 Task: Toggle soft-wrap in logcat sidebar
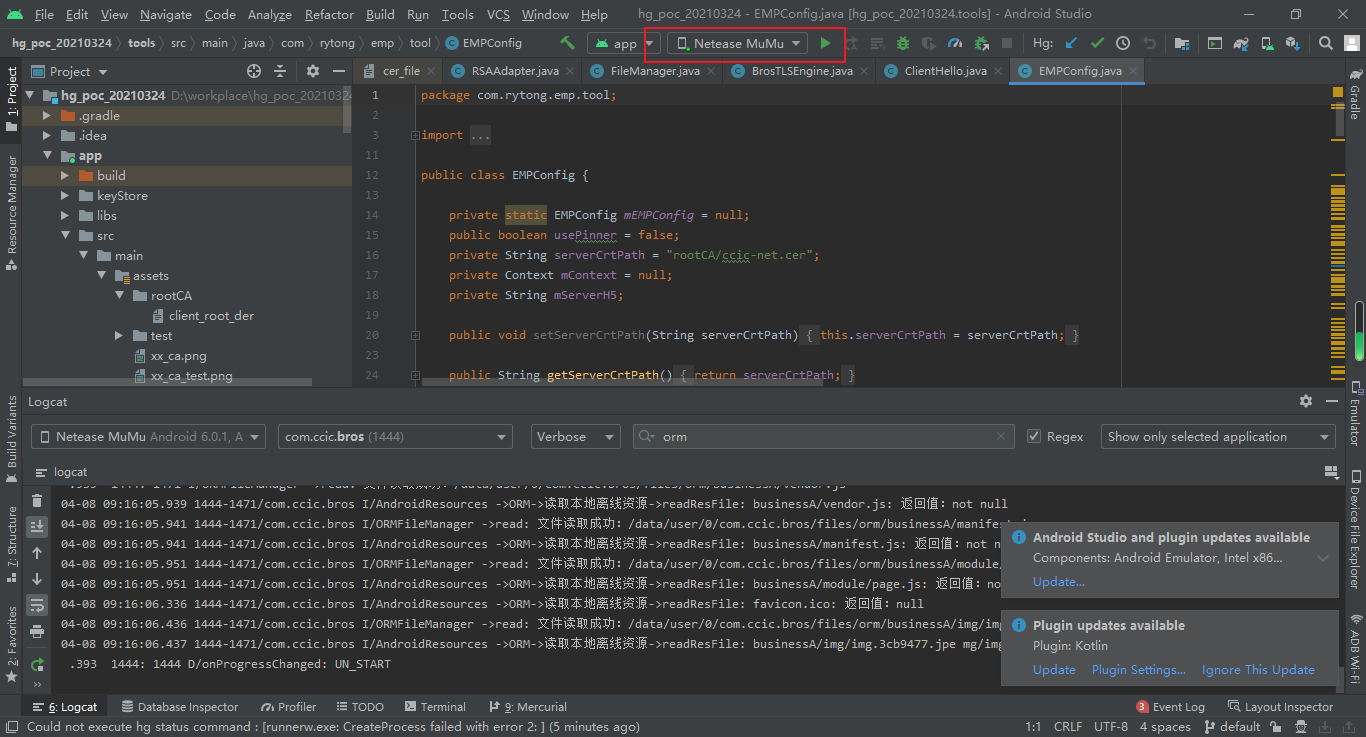point(37,605)
